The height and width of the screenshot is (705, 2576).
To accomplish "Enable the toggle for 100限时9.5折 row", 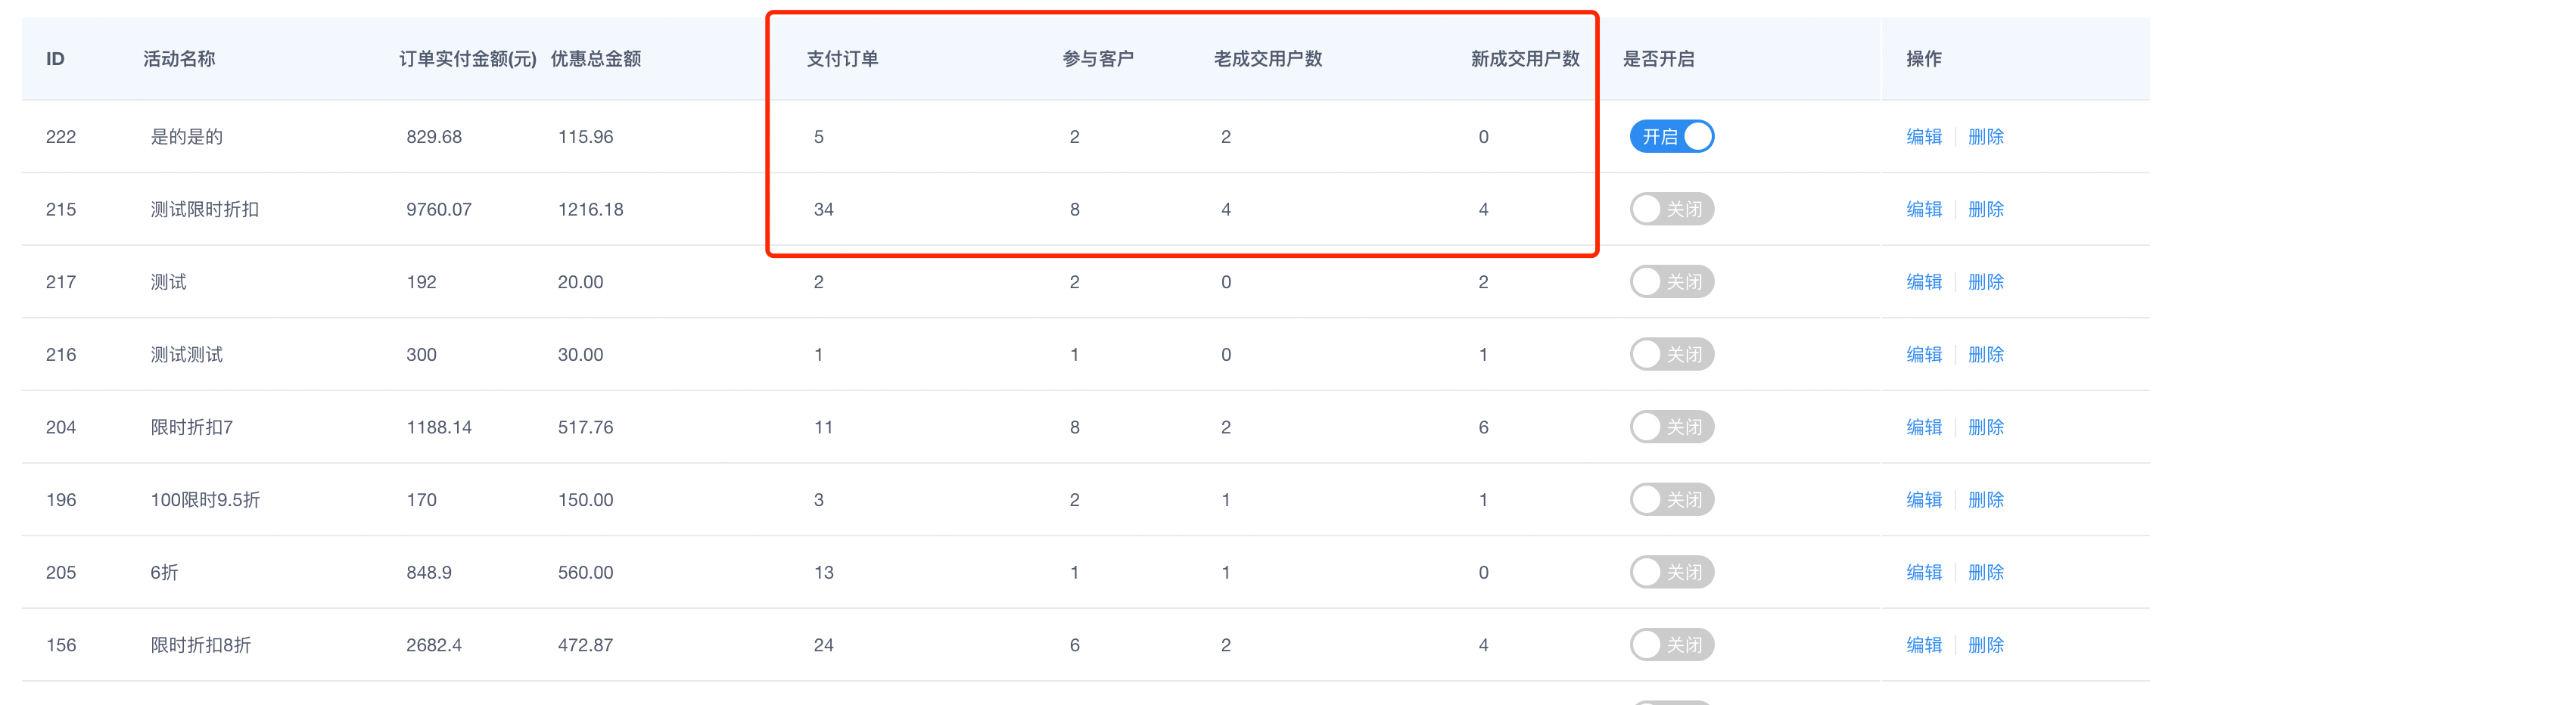I will tap(1671, 499).
